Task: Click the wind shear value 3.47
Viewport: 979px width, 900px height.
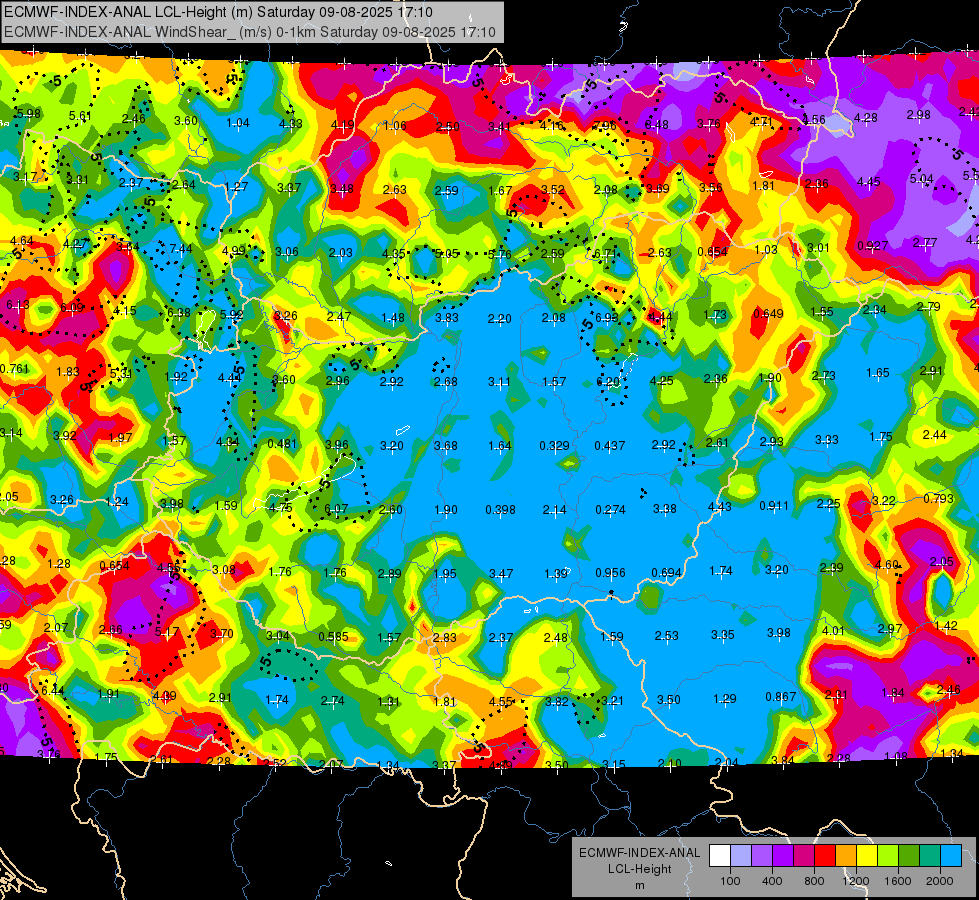Action: pyautogui.click(x=501, y=573)
